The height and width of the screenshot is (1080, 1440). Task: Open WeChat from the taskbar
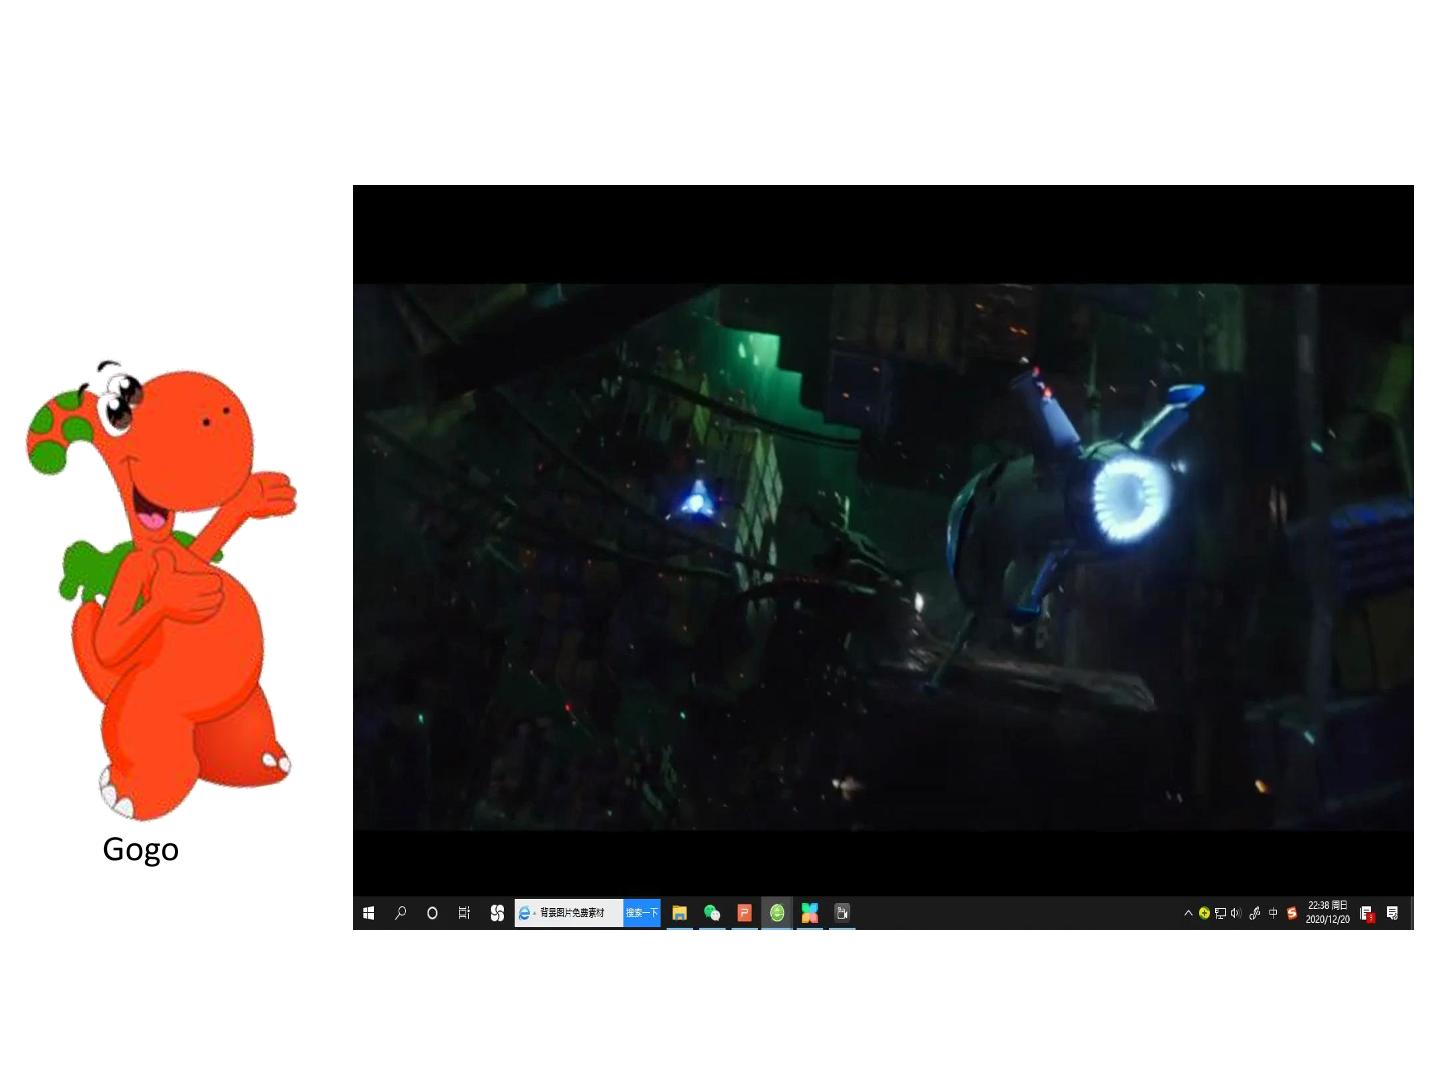coord(712,913)
